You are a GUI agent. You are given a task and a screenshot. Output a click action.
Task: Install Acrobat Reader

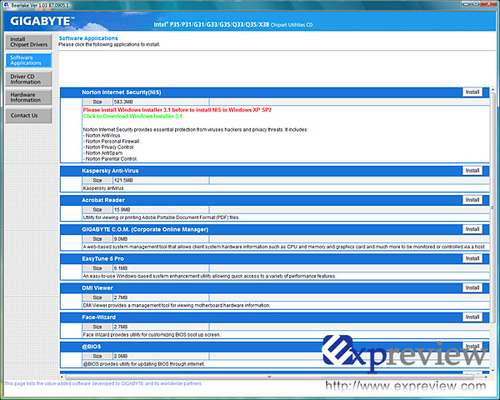(x=472, y=200)
